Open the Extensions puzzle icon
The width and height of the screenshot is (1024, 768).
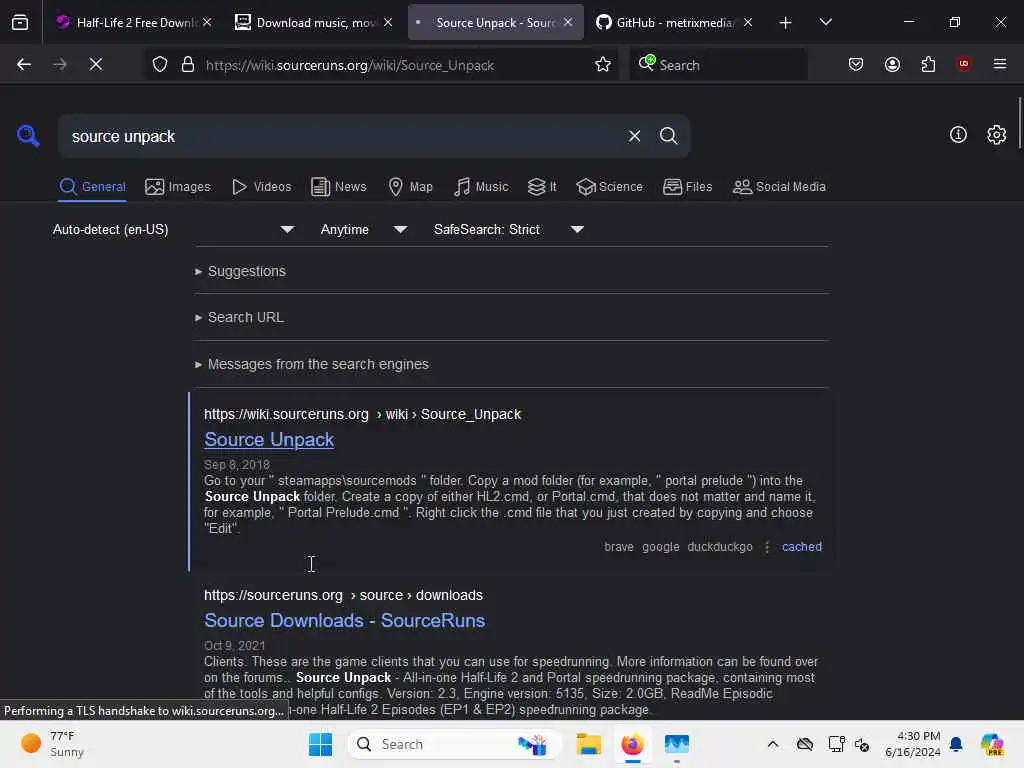[928, 64]
